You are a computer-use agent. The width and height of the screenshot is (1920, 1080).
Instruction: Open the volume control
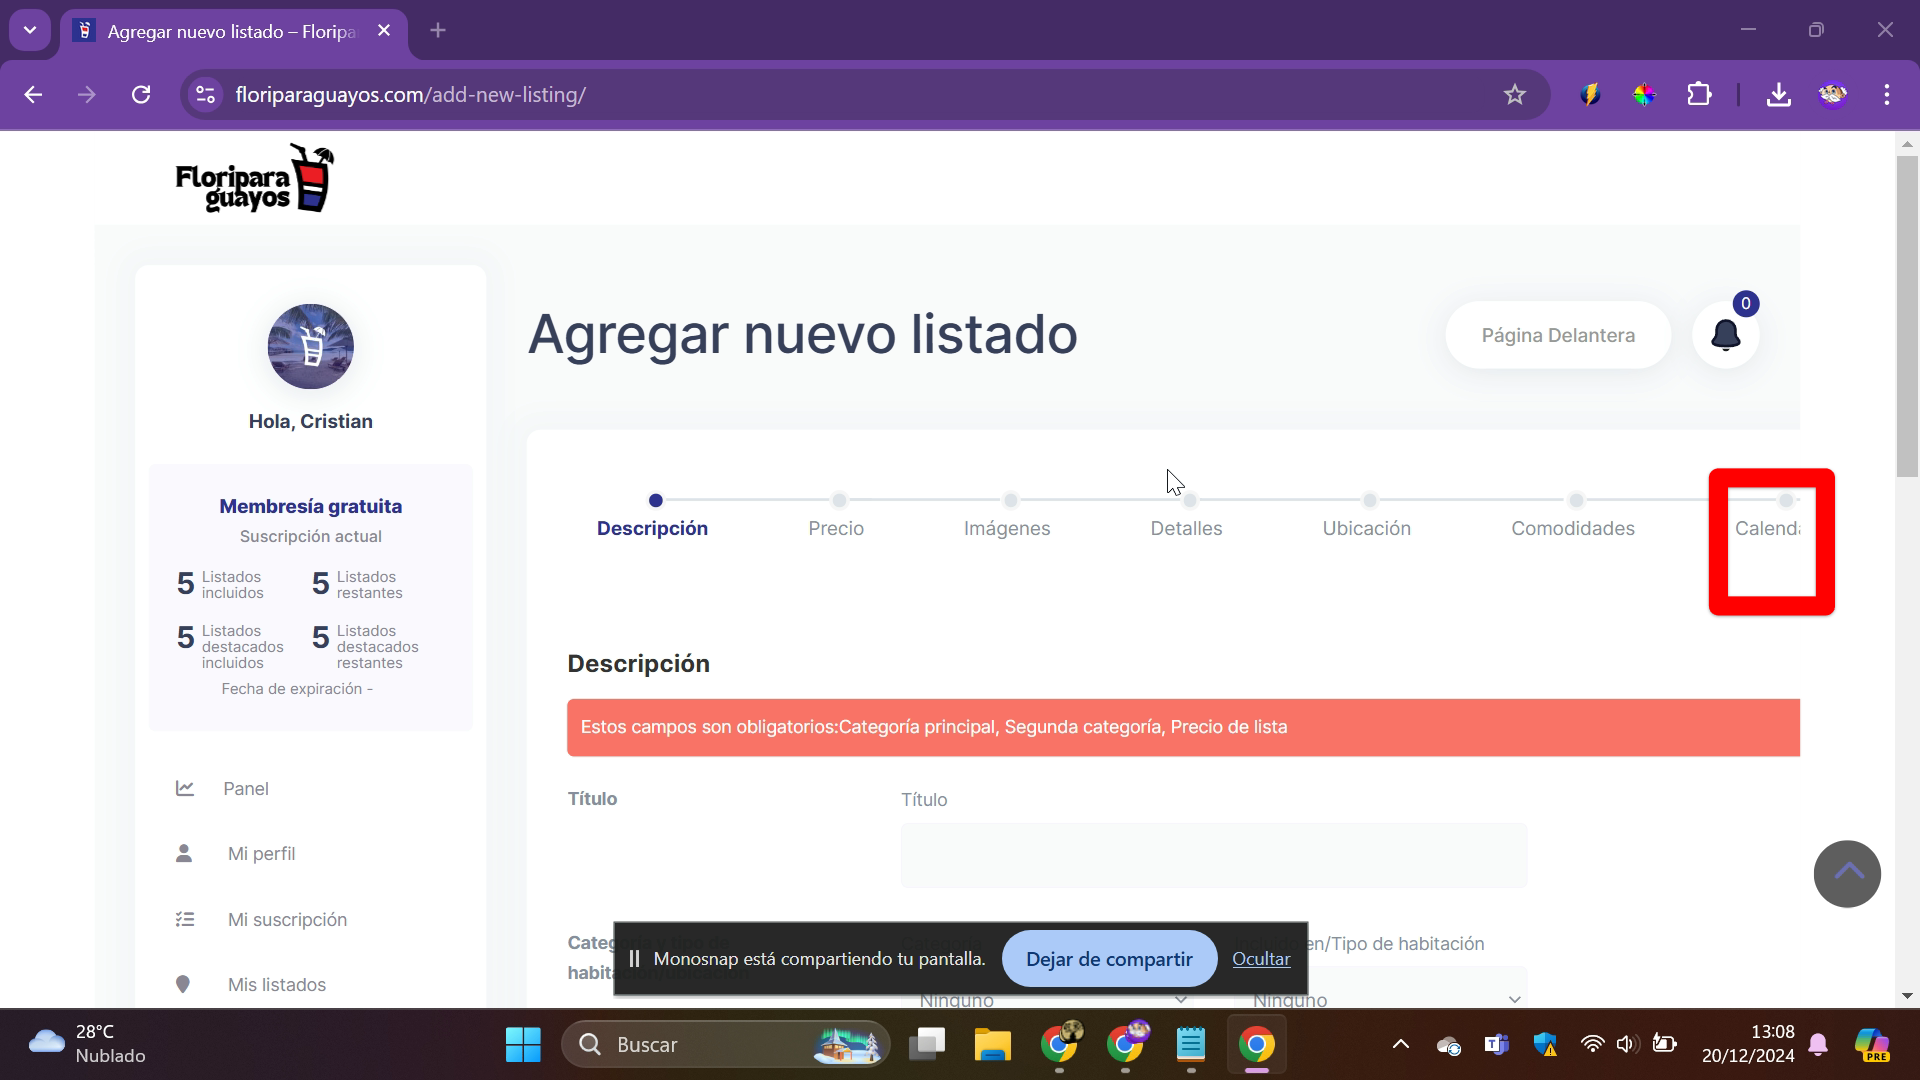coord(1626,1044)
